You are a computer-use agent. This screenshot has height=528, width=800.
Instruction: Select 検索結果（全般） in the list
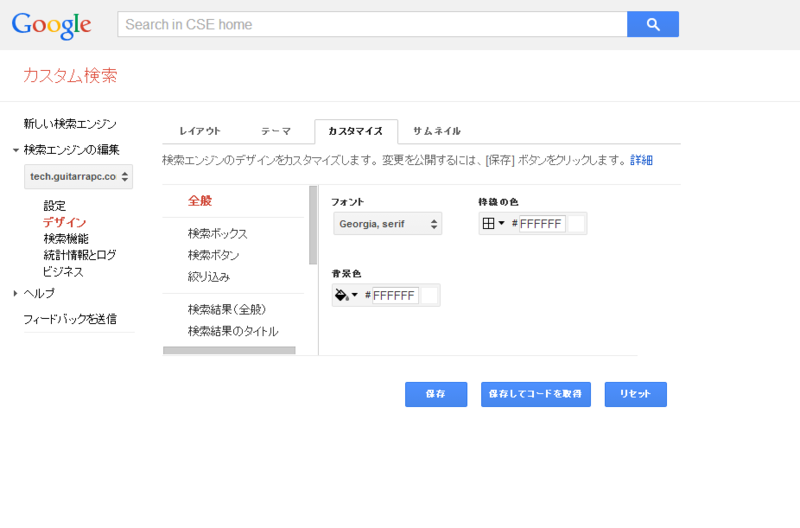point(227,309)
